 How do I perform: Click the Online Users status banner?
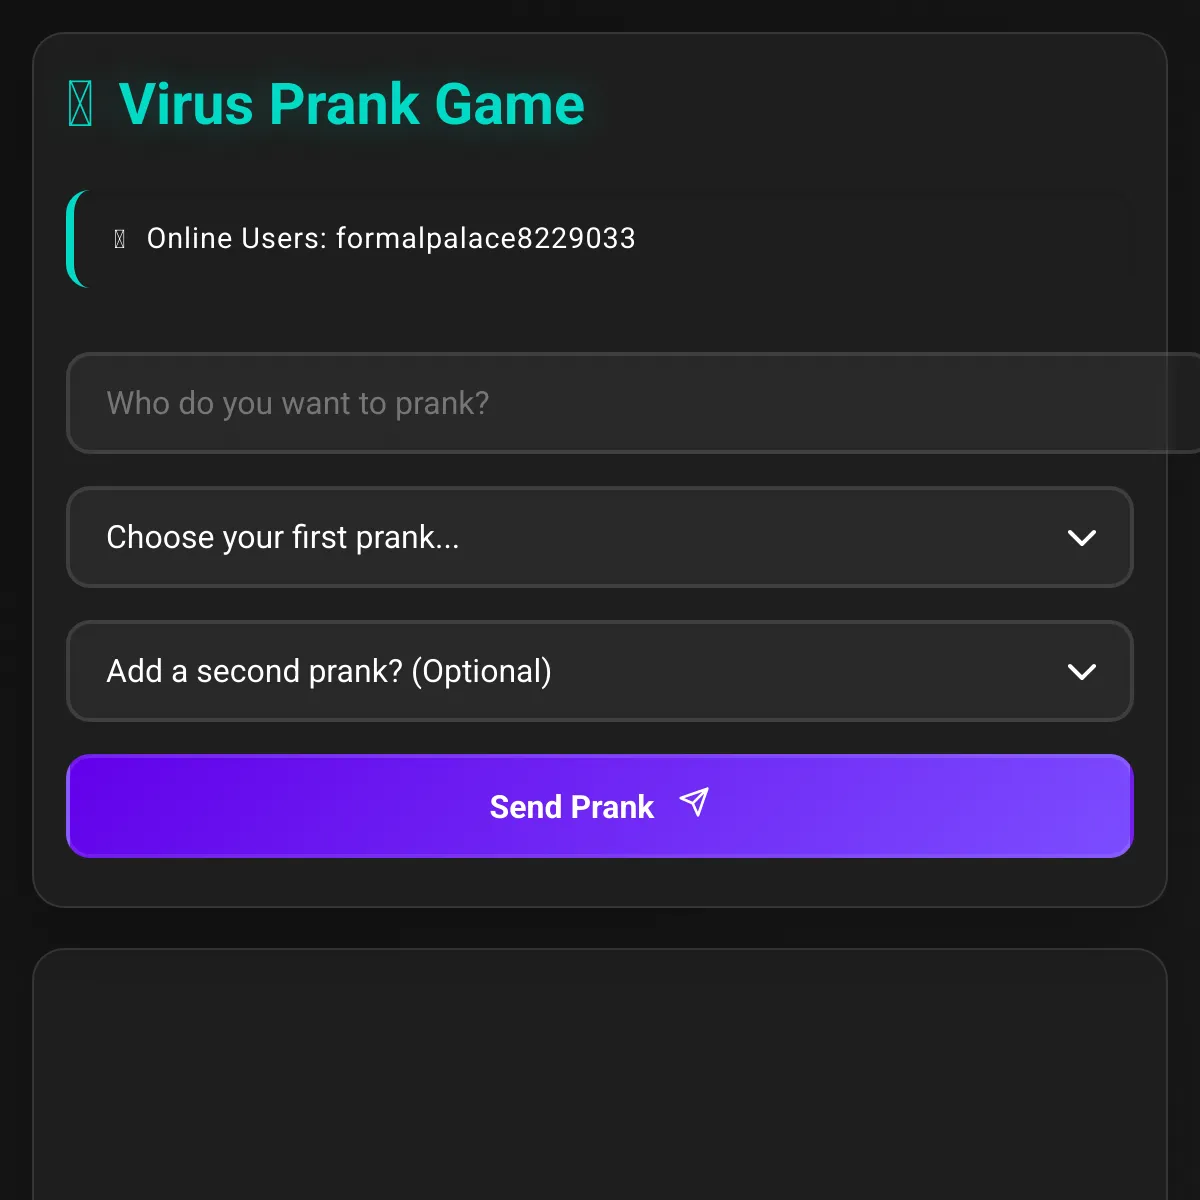(598, 238)
